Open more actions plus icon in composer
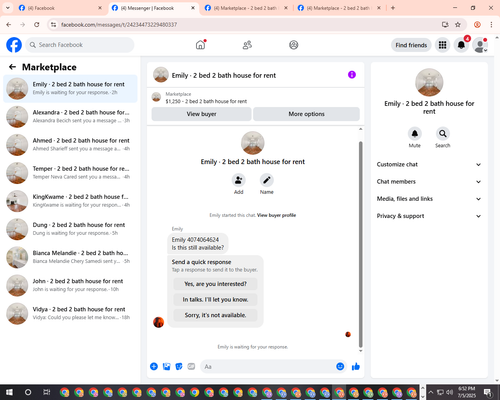The height and width of the screenshot is (400, 500). (154, 367)
